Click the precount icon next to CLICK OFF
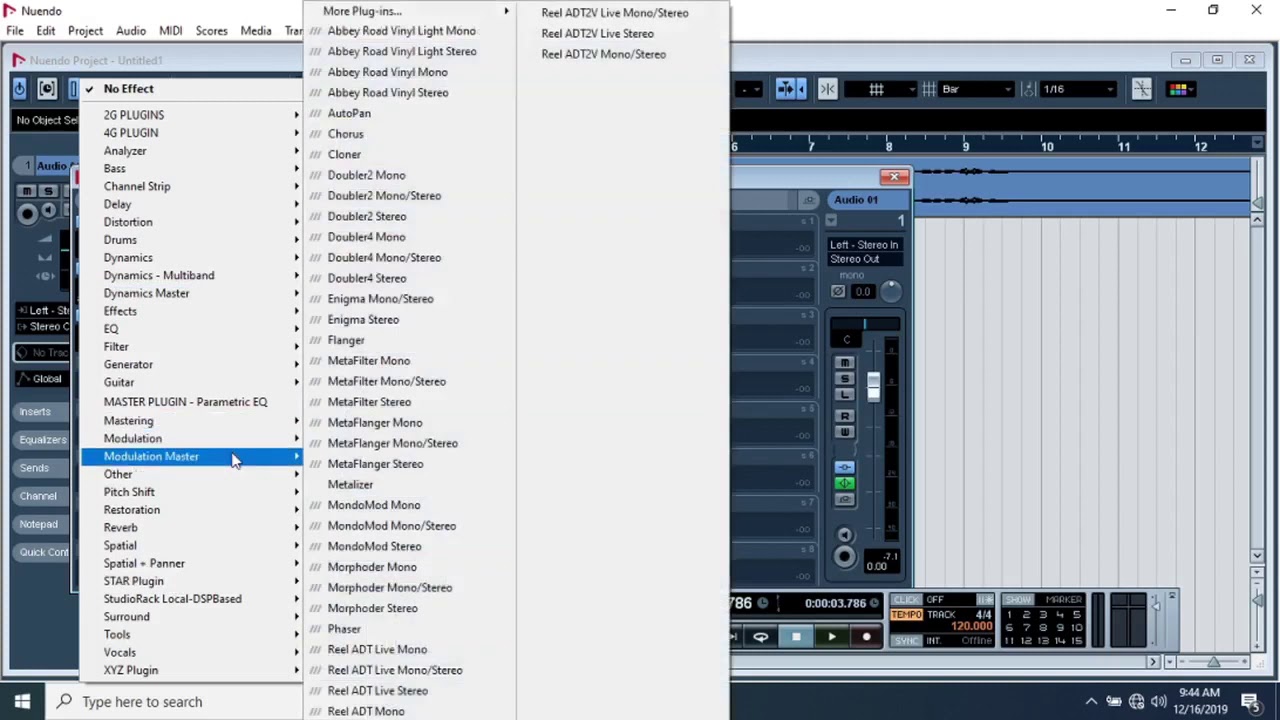 (985, 600)
